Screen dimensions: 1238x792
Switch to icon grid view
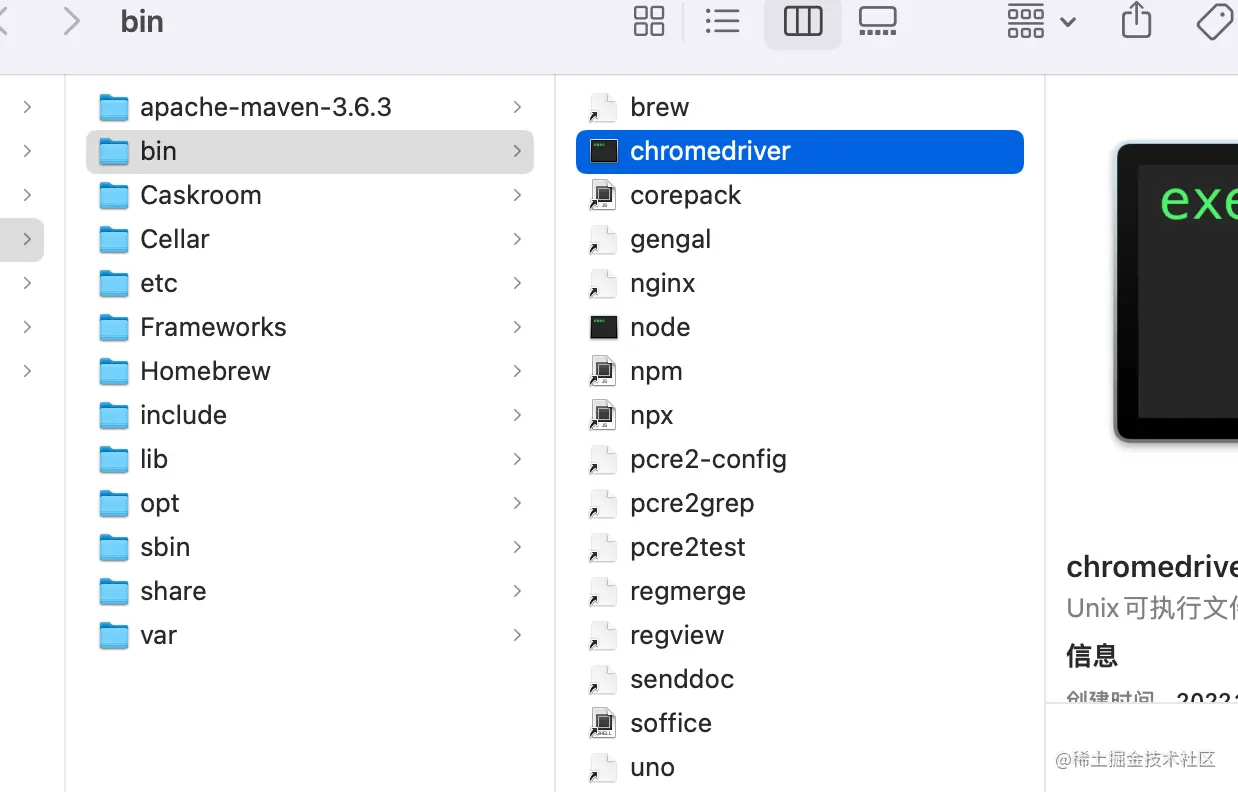649,21
